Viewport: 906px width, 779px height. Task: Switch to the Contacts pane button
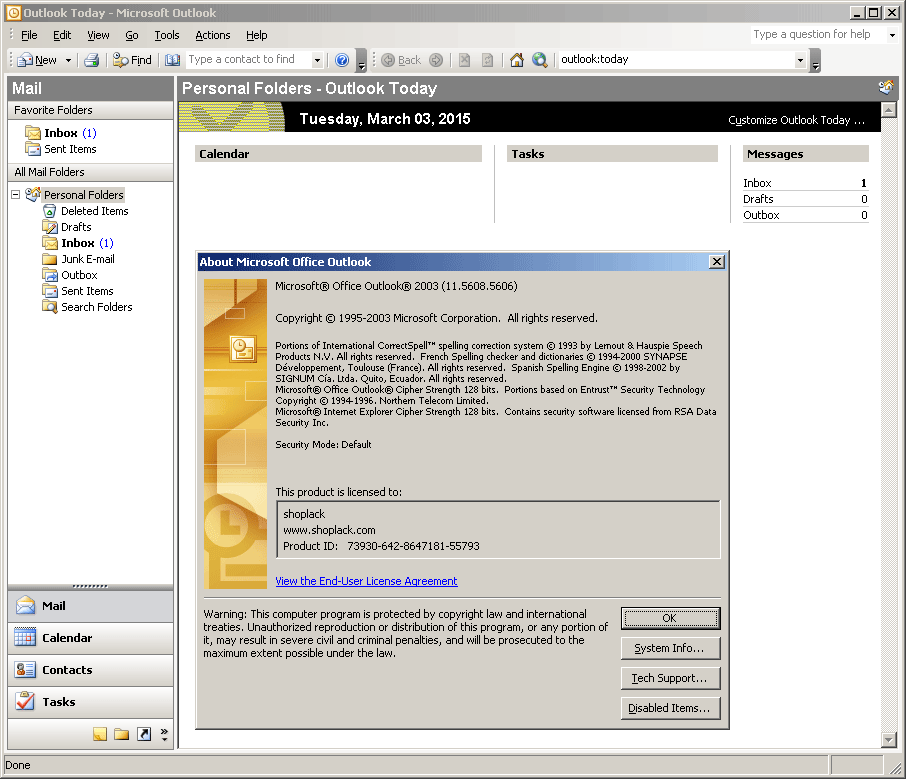pos(90,670)
